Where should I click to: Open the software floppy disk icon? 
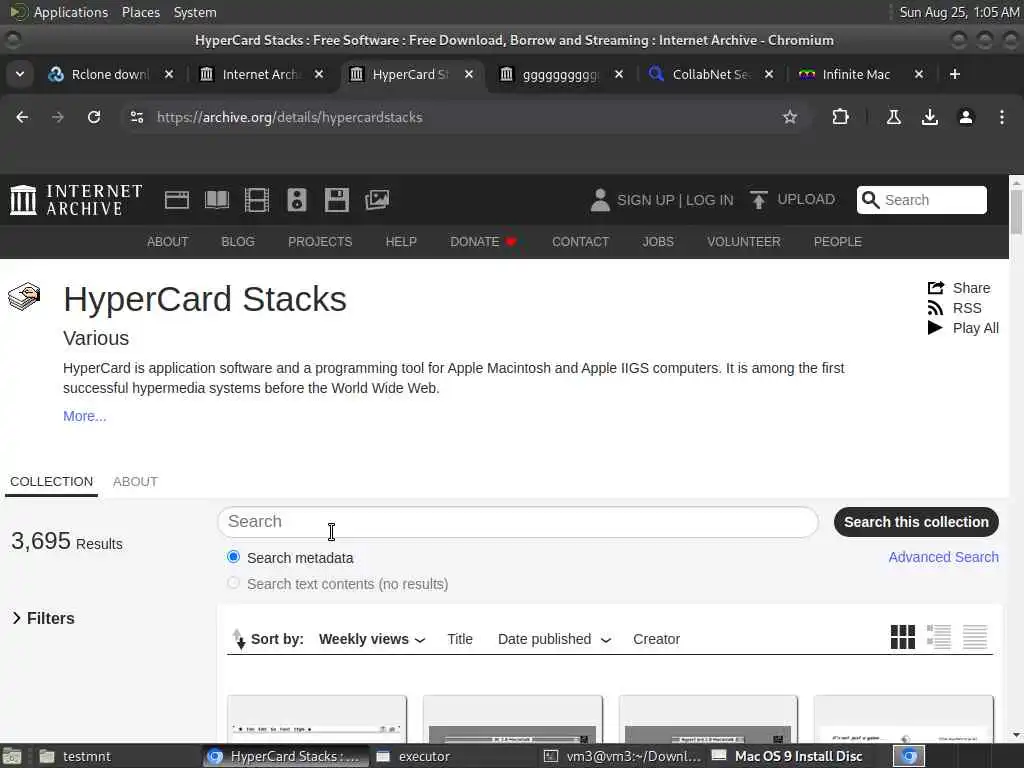click(336, 200)
